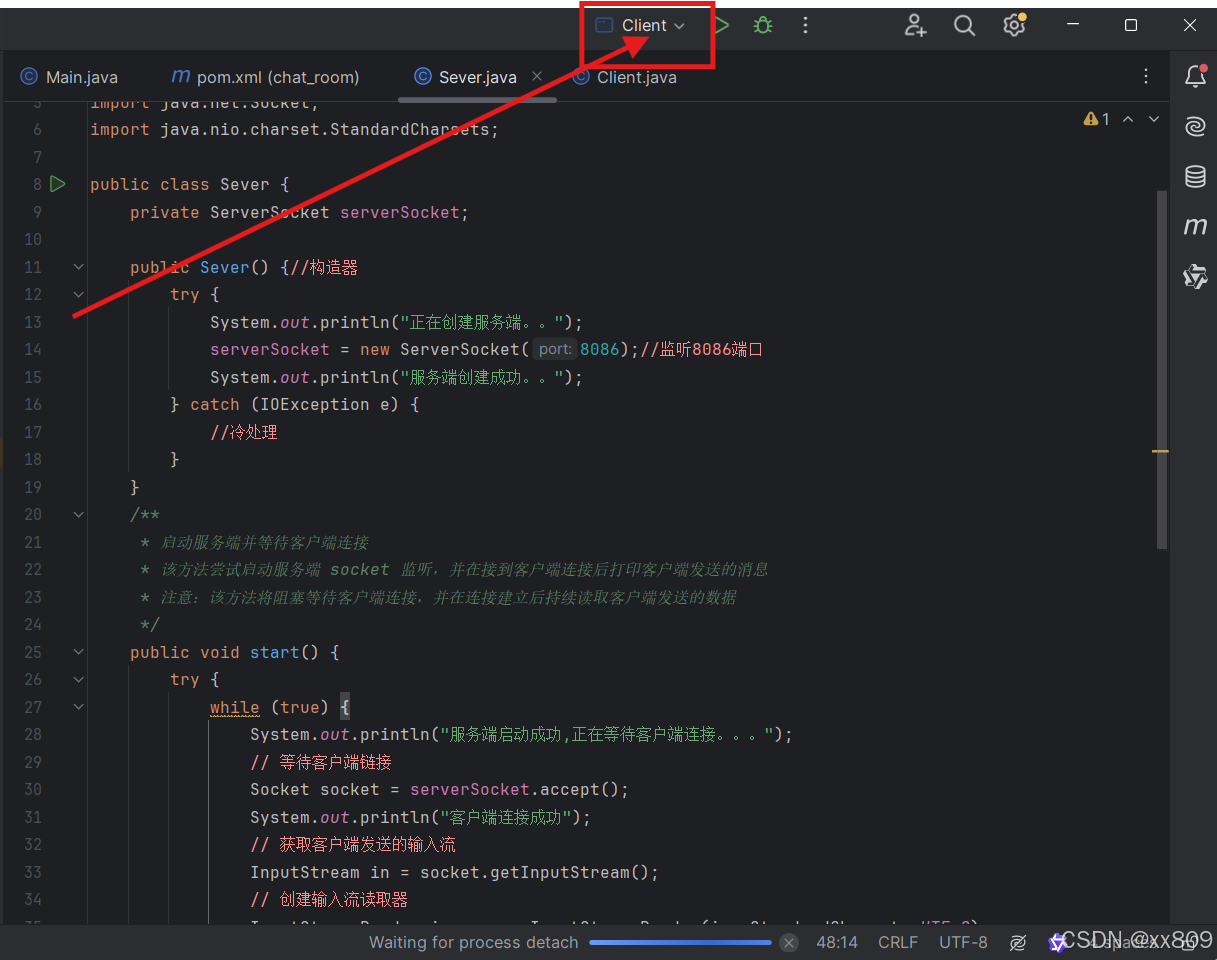Minimize the IDE window
The width and height of the screenshot is (1217, 960).
(1072, 26)
